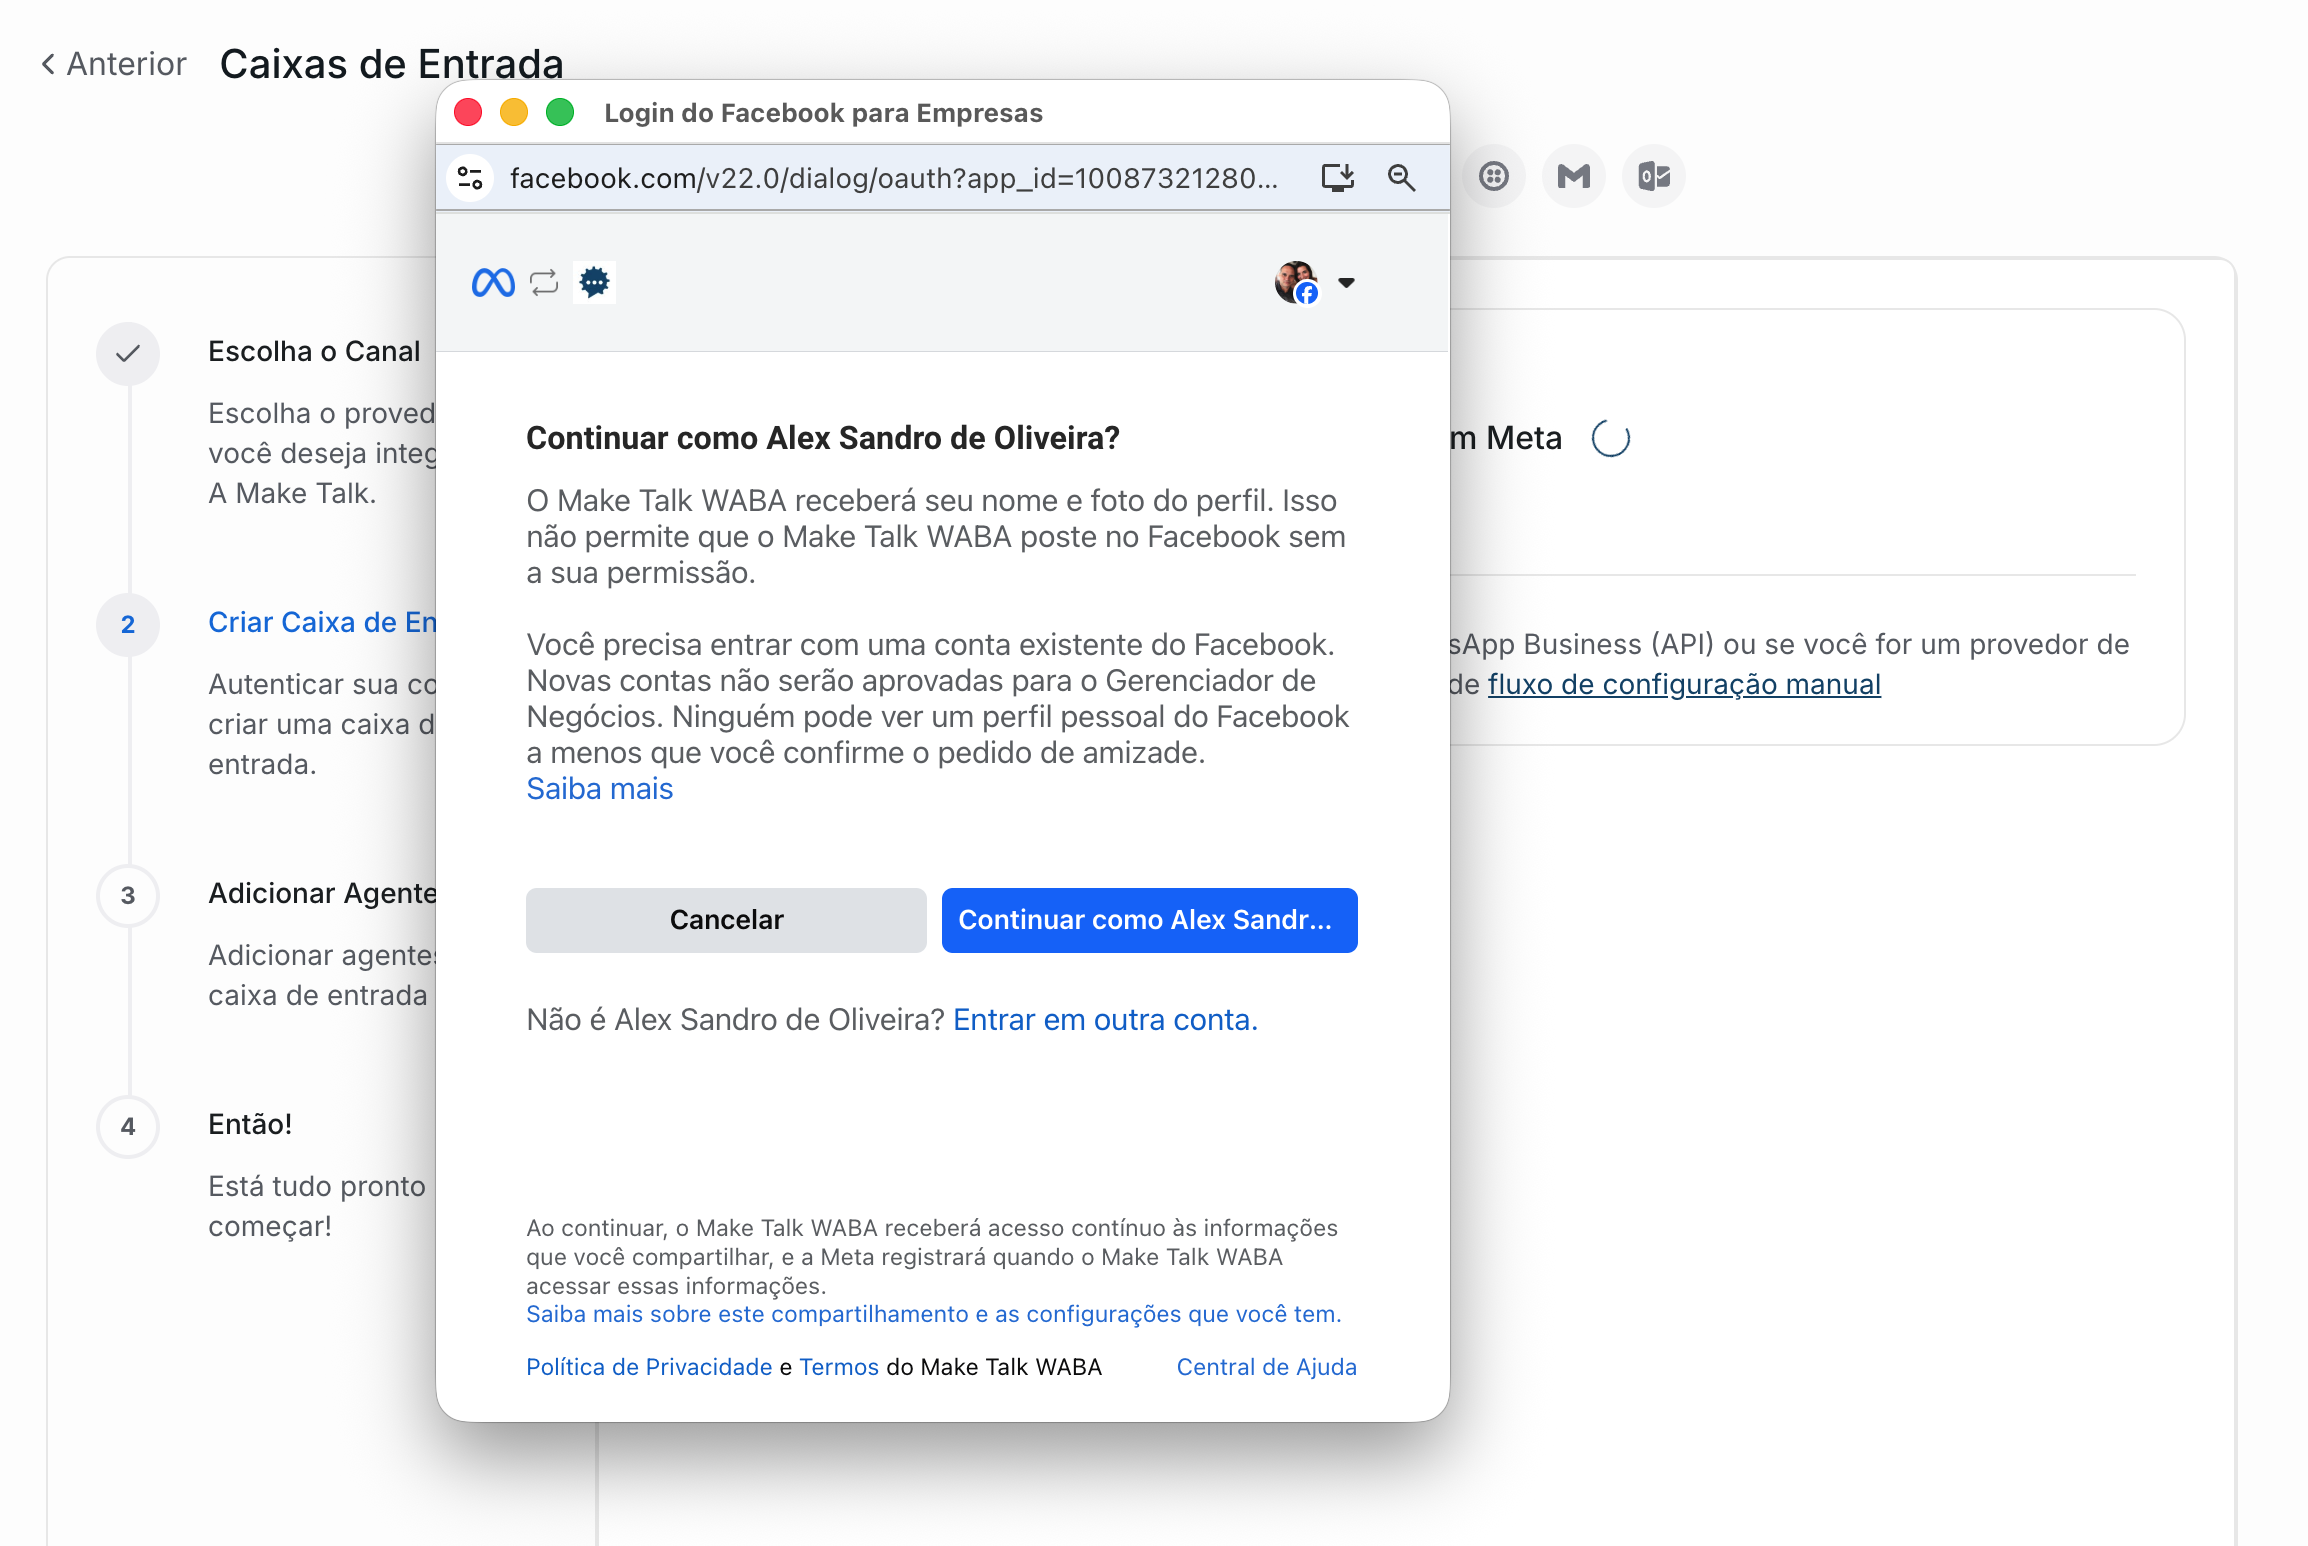Expand the account dropdown arrow
Screen dimensions: 2308x1546
click(1346, 283)
